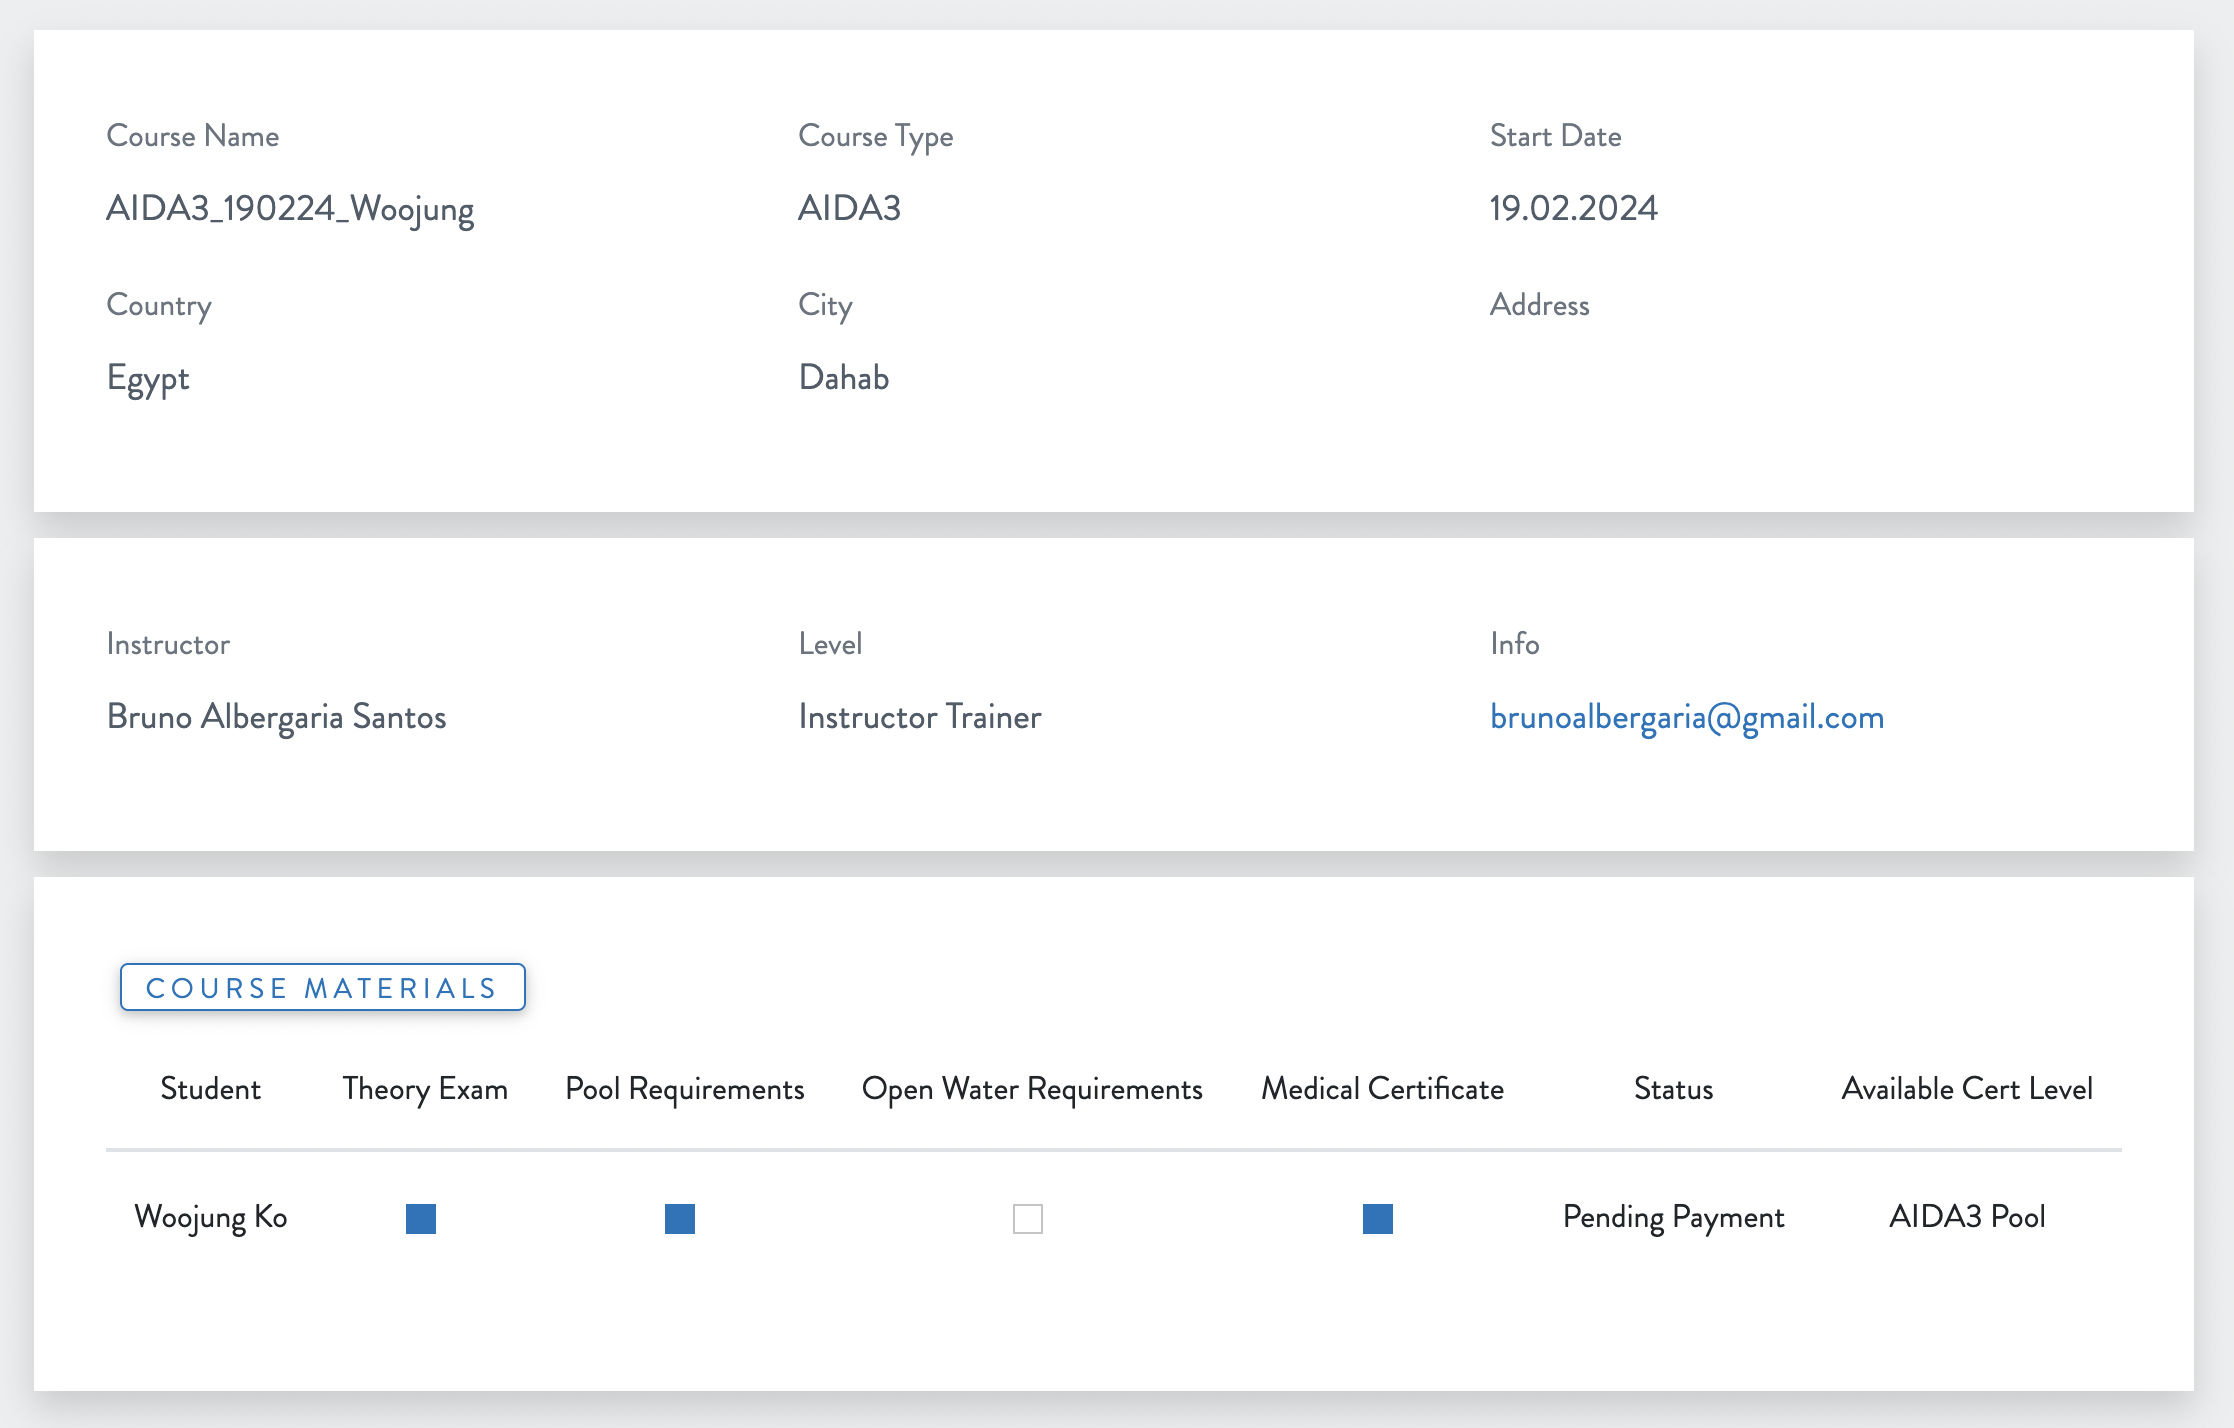Click the Student column header
Viewport: 2234px width, 1428px height.
[210, 1088]
